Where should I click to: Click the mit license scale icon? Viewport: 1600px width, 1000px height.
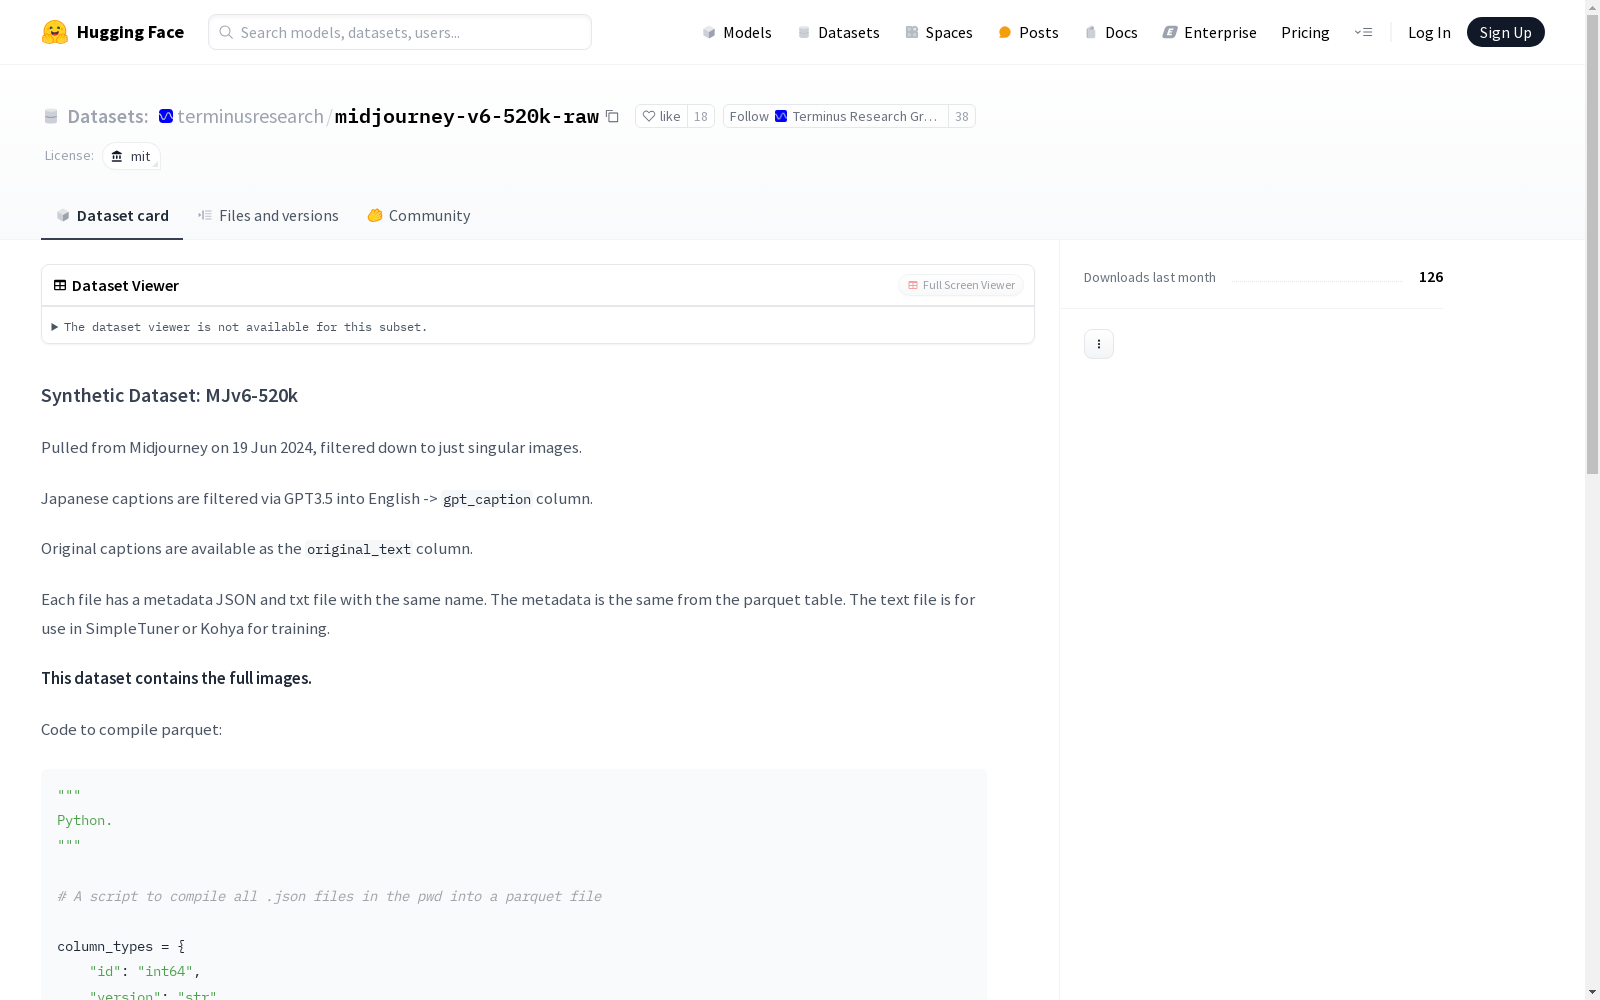(117, 156)
